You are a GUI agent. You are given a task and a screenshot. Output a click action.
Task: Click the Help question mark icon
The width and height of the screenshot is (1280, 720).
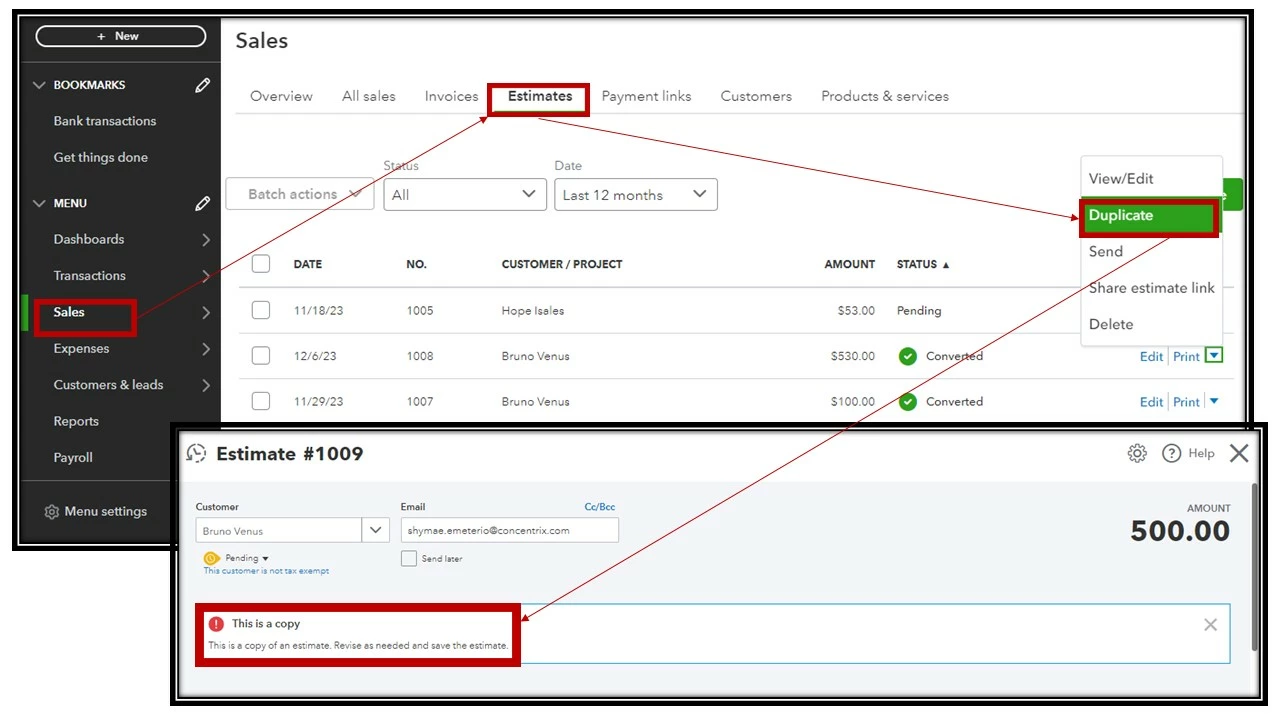tap(1172, 454)
